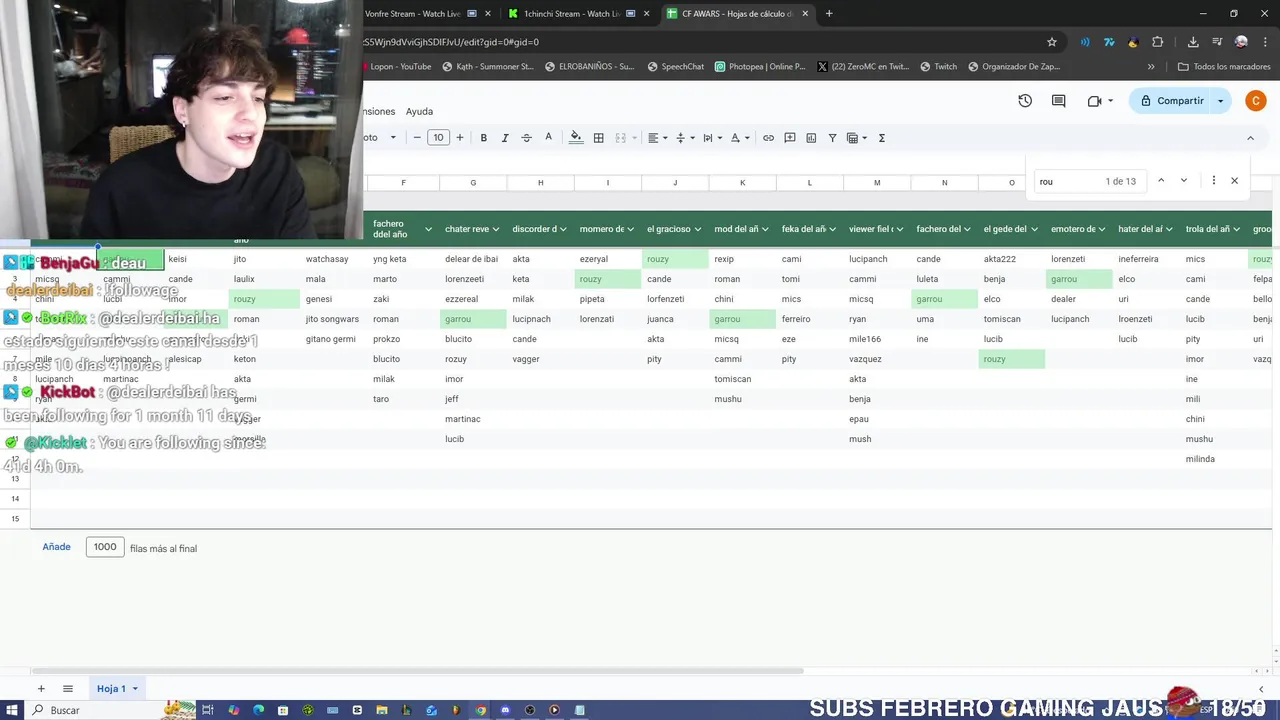Image resolution: width=1280 pixels, height=720 pixels.
Task: Open the text color picker
Action: point(548,138)
